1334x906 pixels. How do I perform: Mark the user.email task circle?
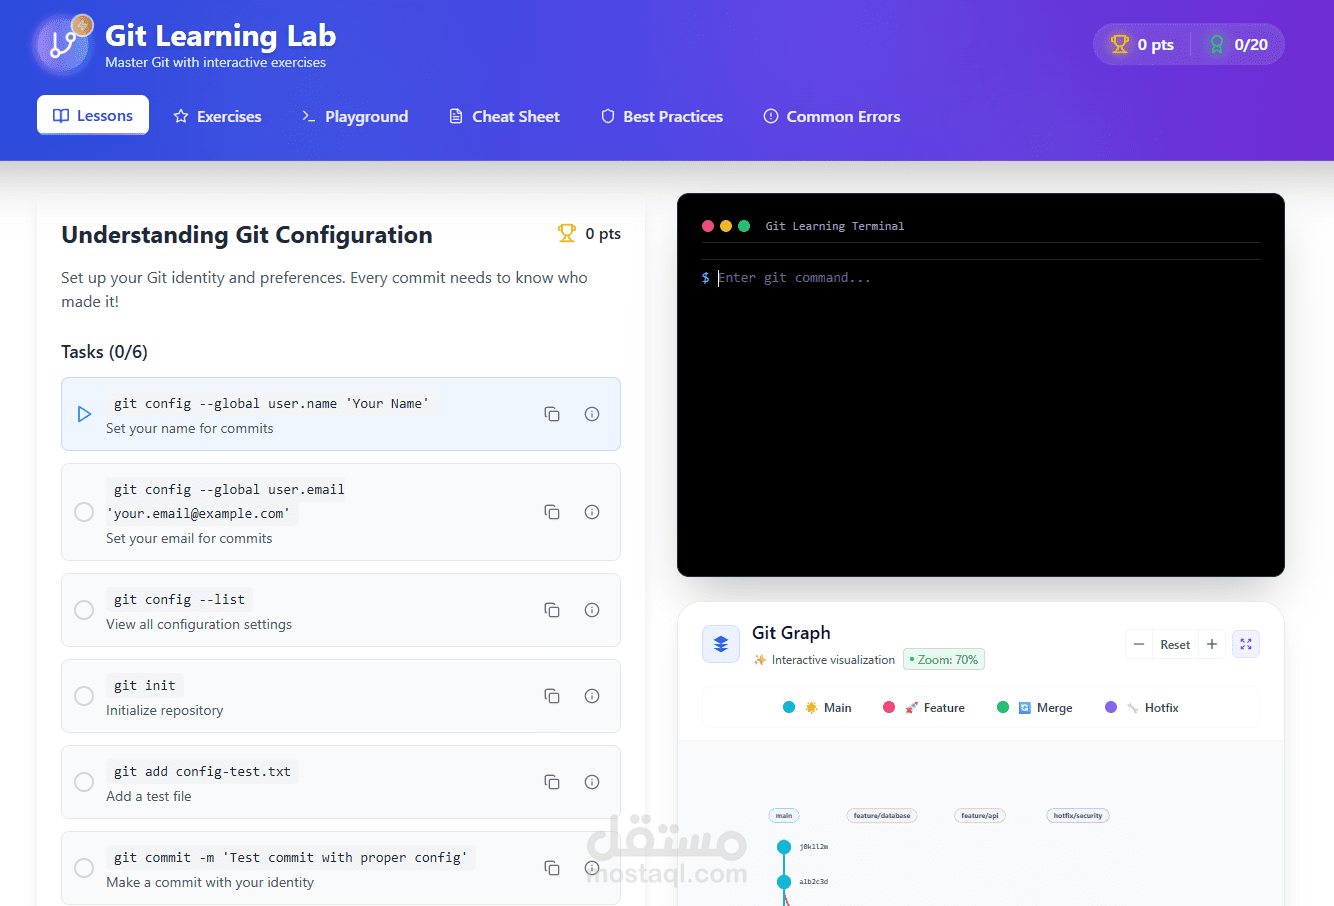(84, 512)
